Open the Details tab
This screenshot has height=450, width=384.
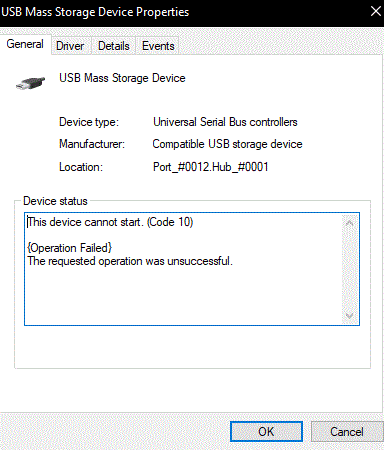114,46
